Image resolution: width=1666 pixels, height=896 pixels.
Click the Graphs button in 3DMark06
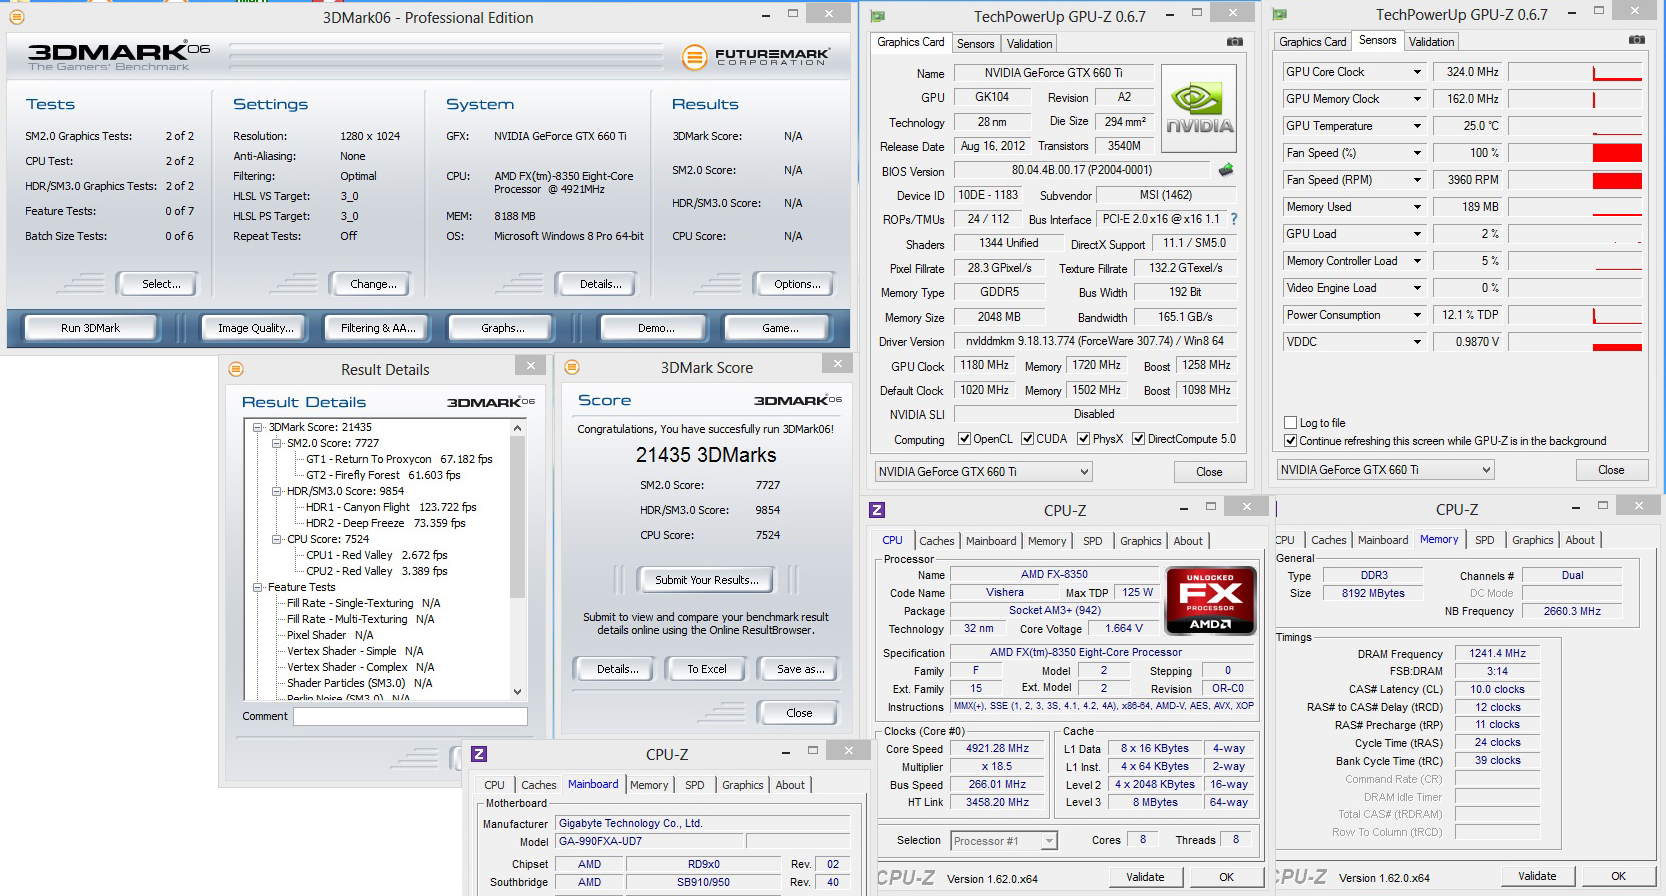click(x=502, y=328)
